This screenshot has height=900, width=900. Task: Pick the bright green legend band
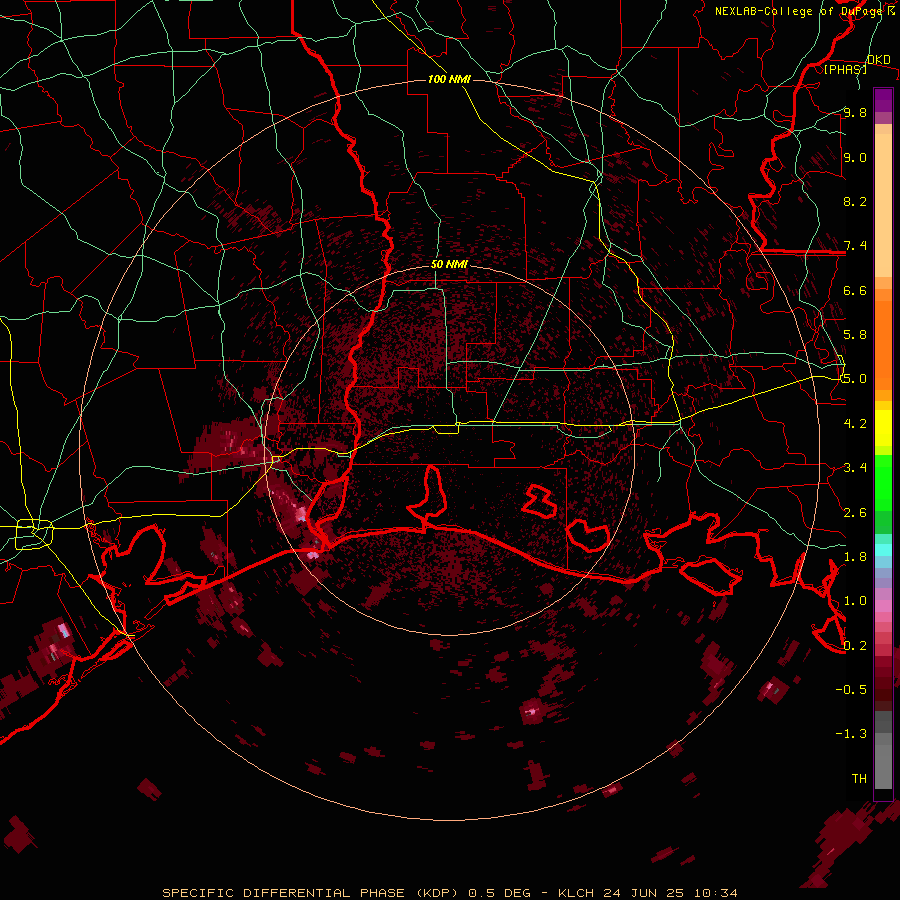(x=883, y=483)
